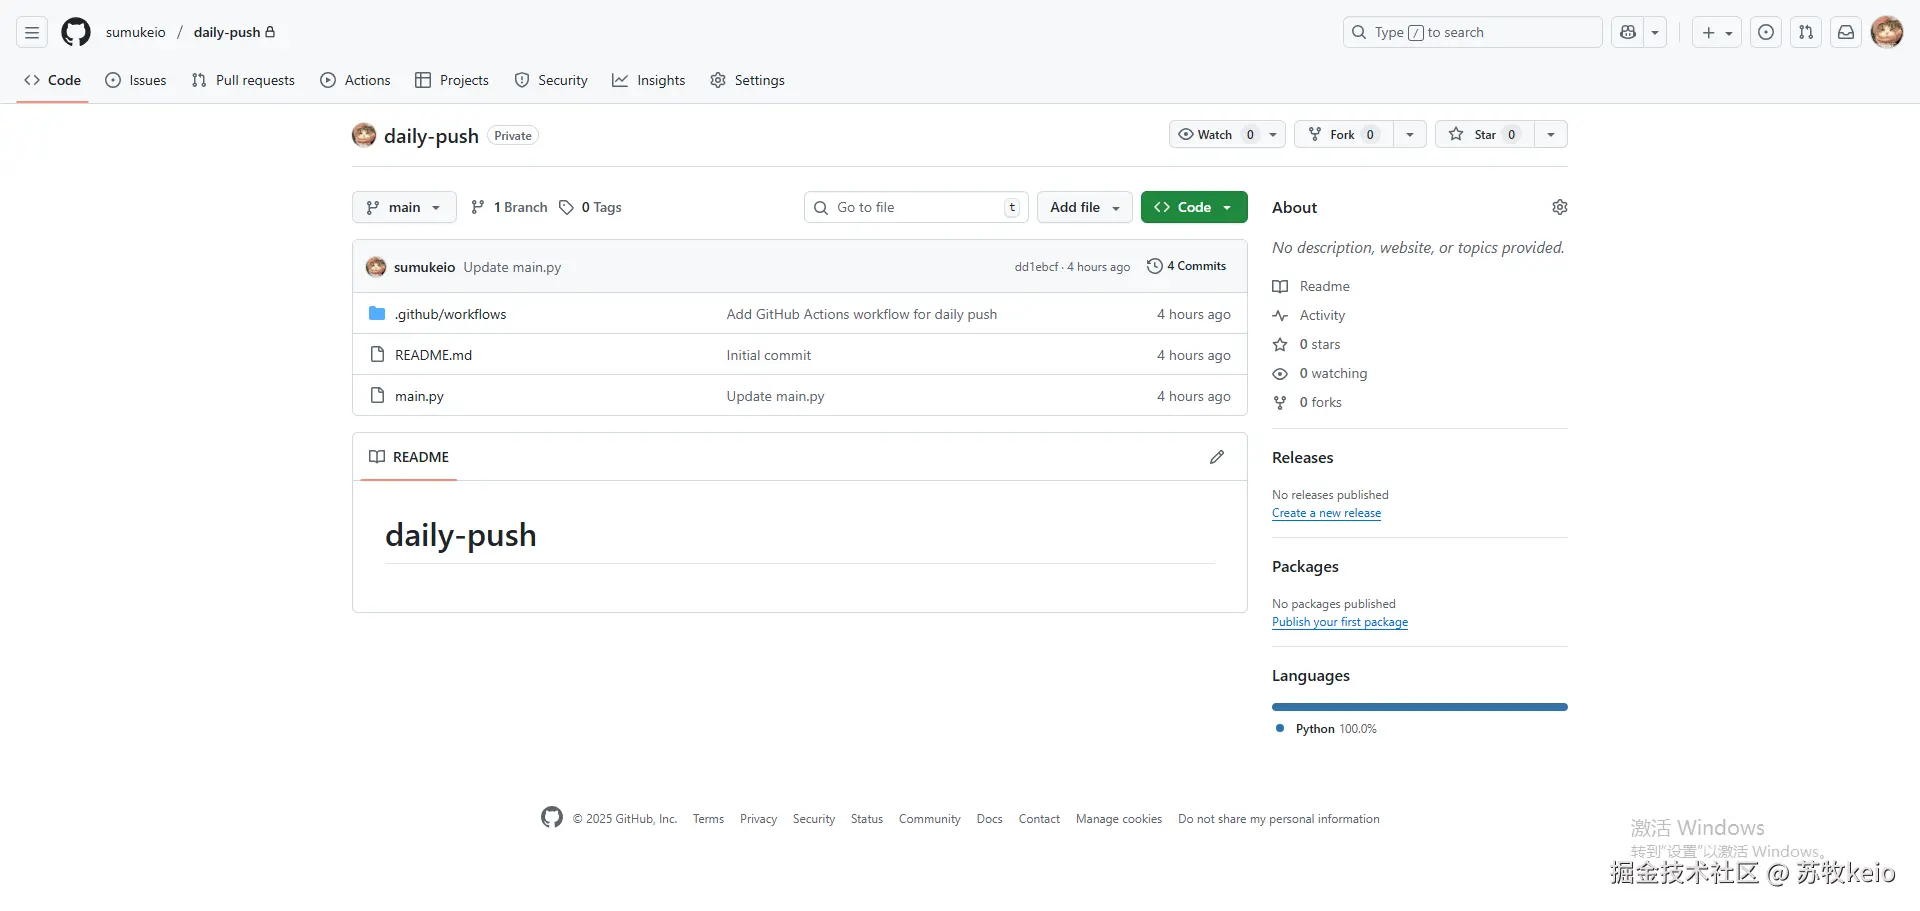Image resolution: width=1920 pixels, height=911 pixels.
Task: Open the Privacy footer link
Action: (758, 819)
